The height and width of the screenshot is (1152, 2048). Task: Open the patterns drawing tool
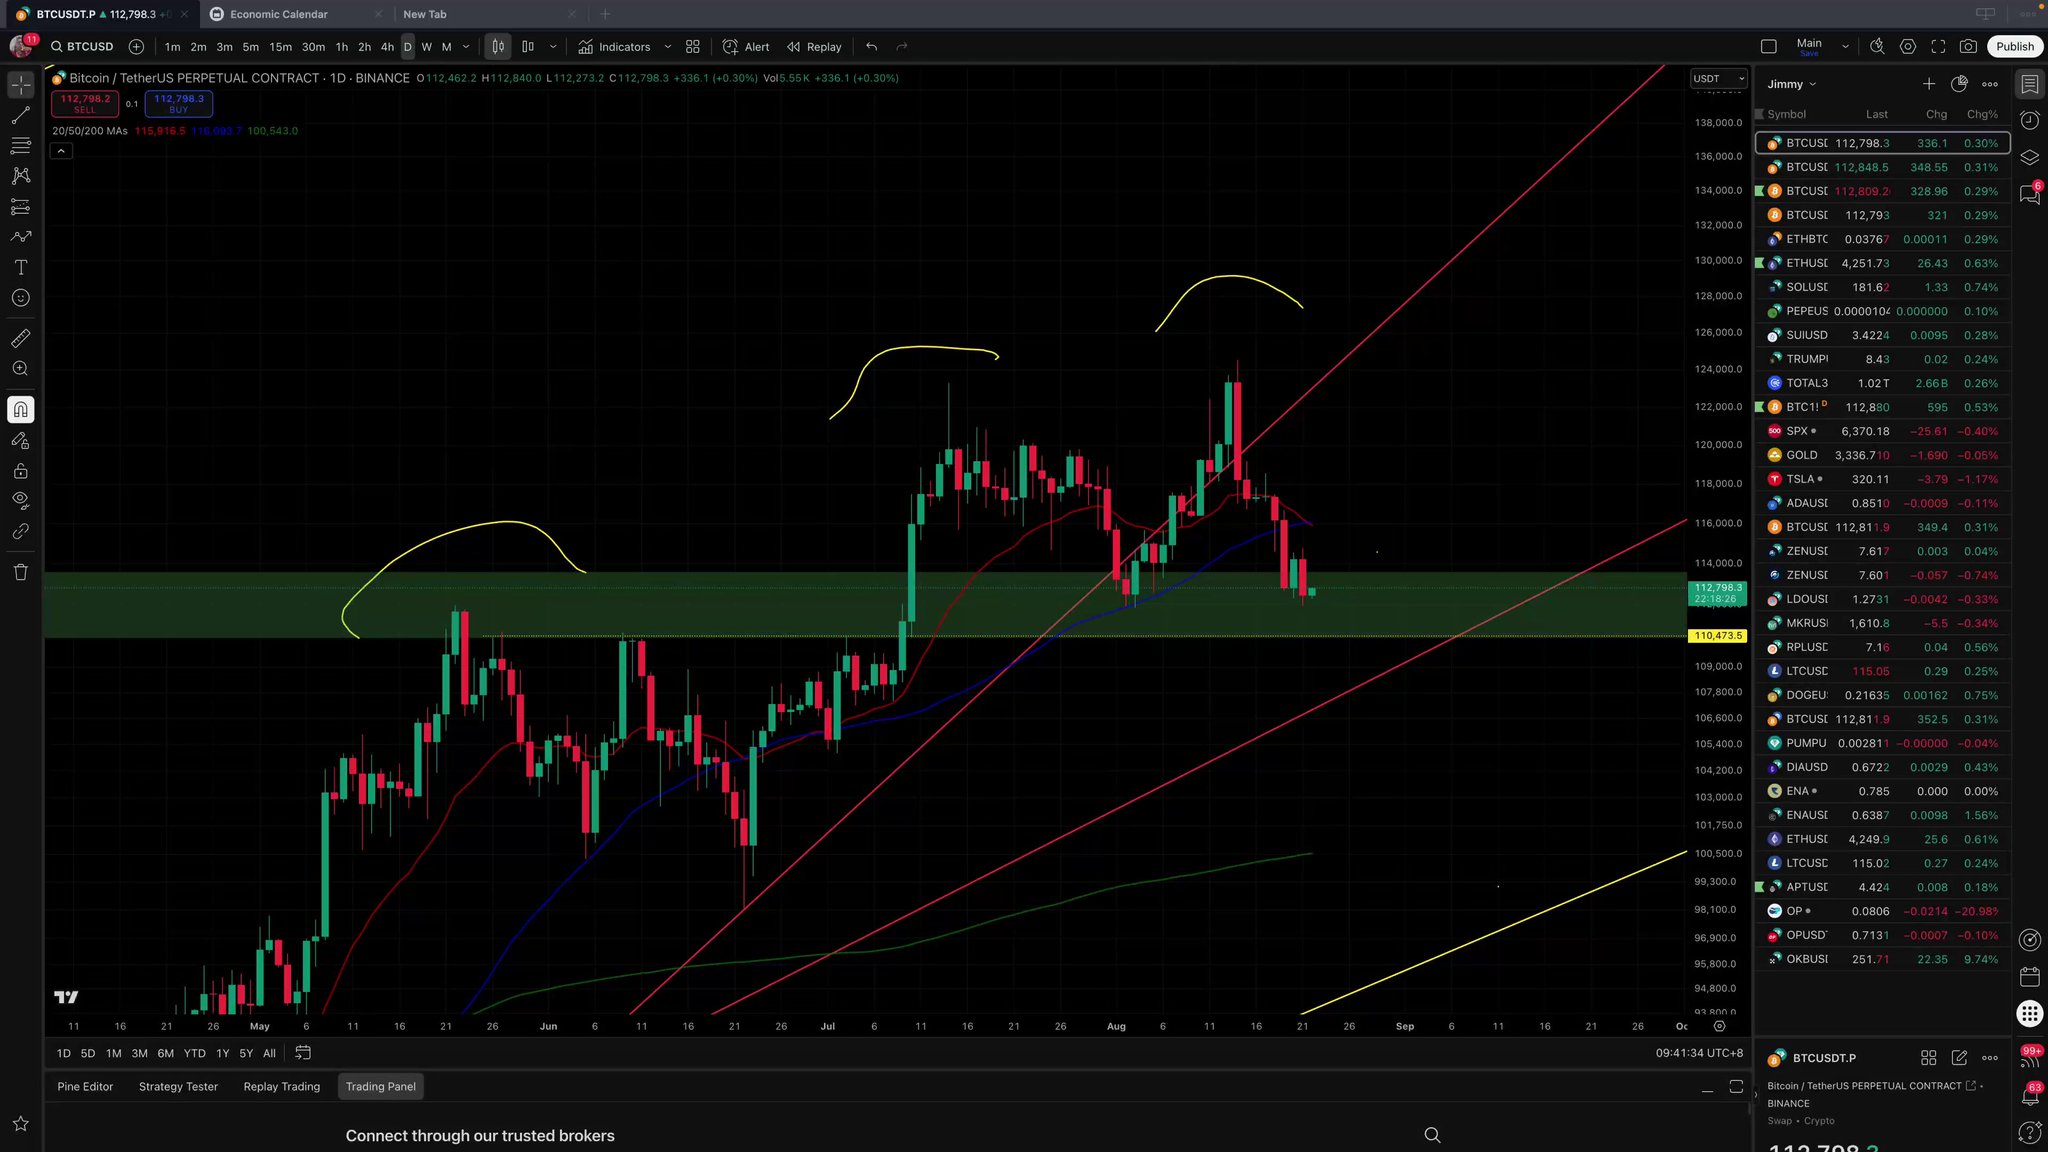21,176
